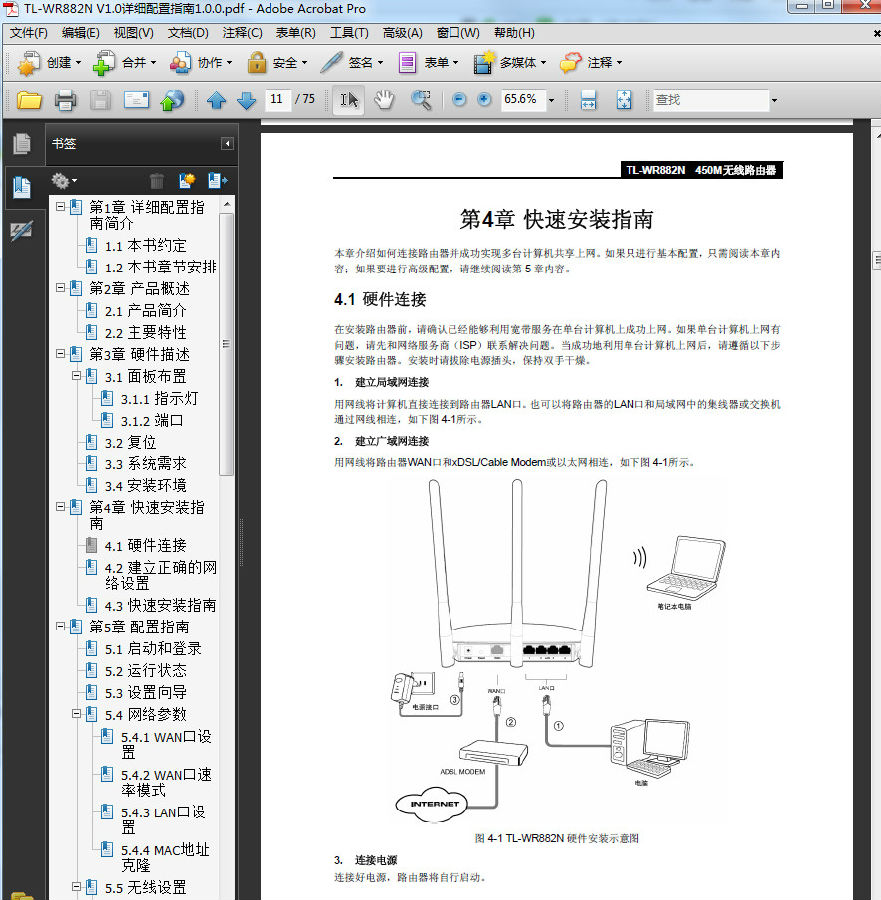The image size is (881, 900).
Task: Open the 编辑(E) menu
Action: [x=80, y=33]
